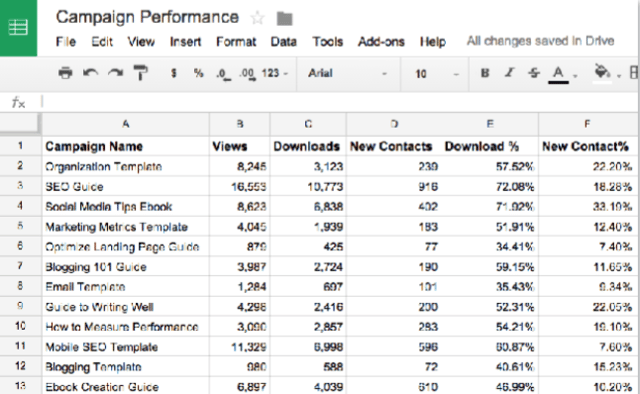Select column B header

coord(240,124)
